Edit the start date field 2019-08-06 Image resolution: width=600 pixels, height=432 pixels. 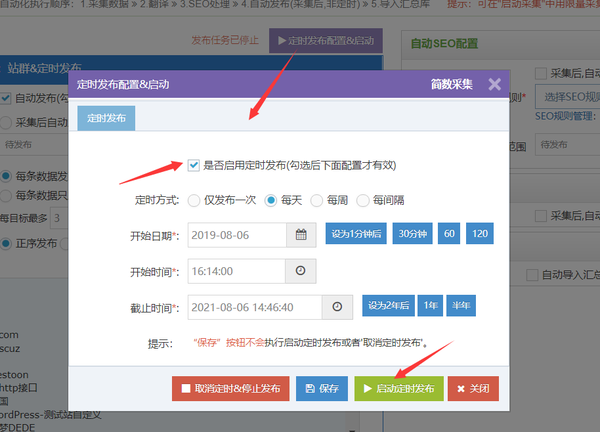(237, 235)
